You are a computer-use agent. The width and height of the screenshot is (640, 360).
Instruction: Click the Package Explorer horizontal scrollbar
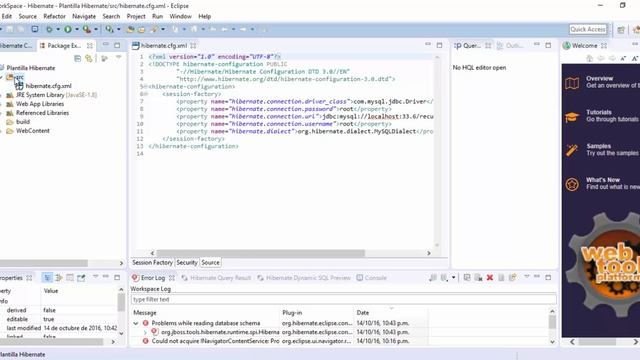pos(44,263)
